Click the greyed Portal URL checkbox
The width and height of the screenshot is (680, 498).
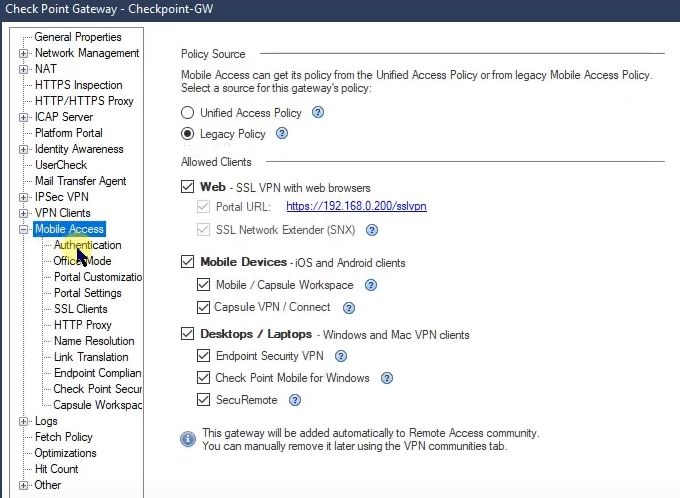203,206
